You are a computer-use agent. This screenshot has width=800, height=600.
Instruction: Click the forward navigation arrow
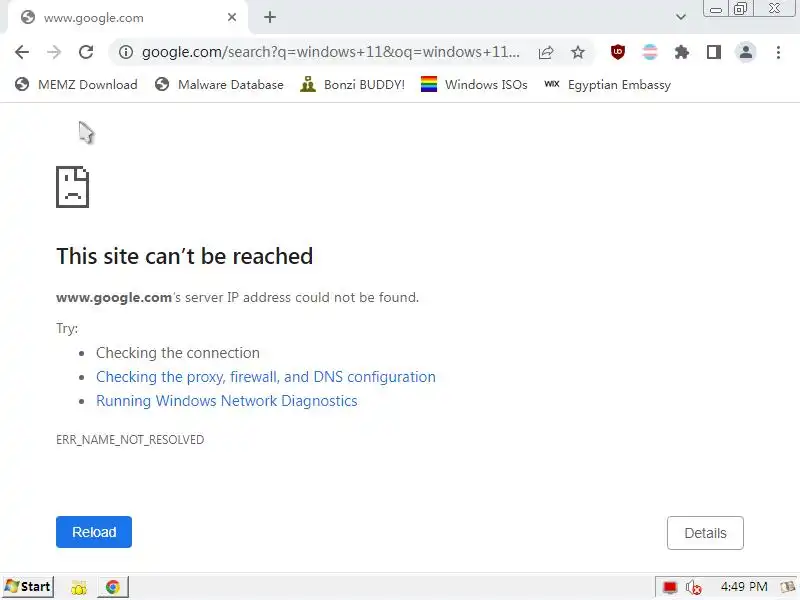[54, 52]
